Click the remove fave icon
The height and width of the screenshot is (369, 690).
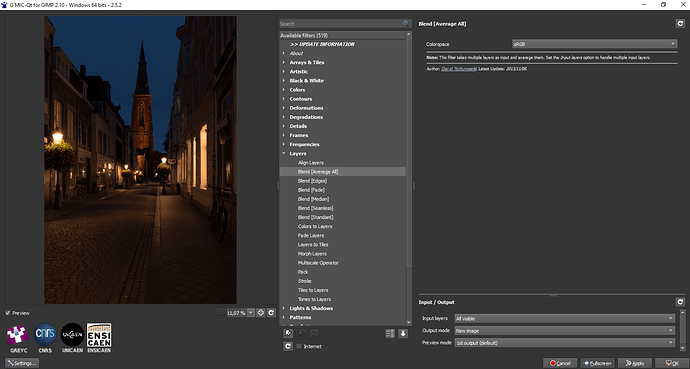pyautogui.click(x=314, y=333)
